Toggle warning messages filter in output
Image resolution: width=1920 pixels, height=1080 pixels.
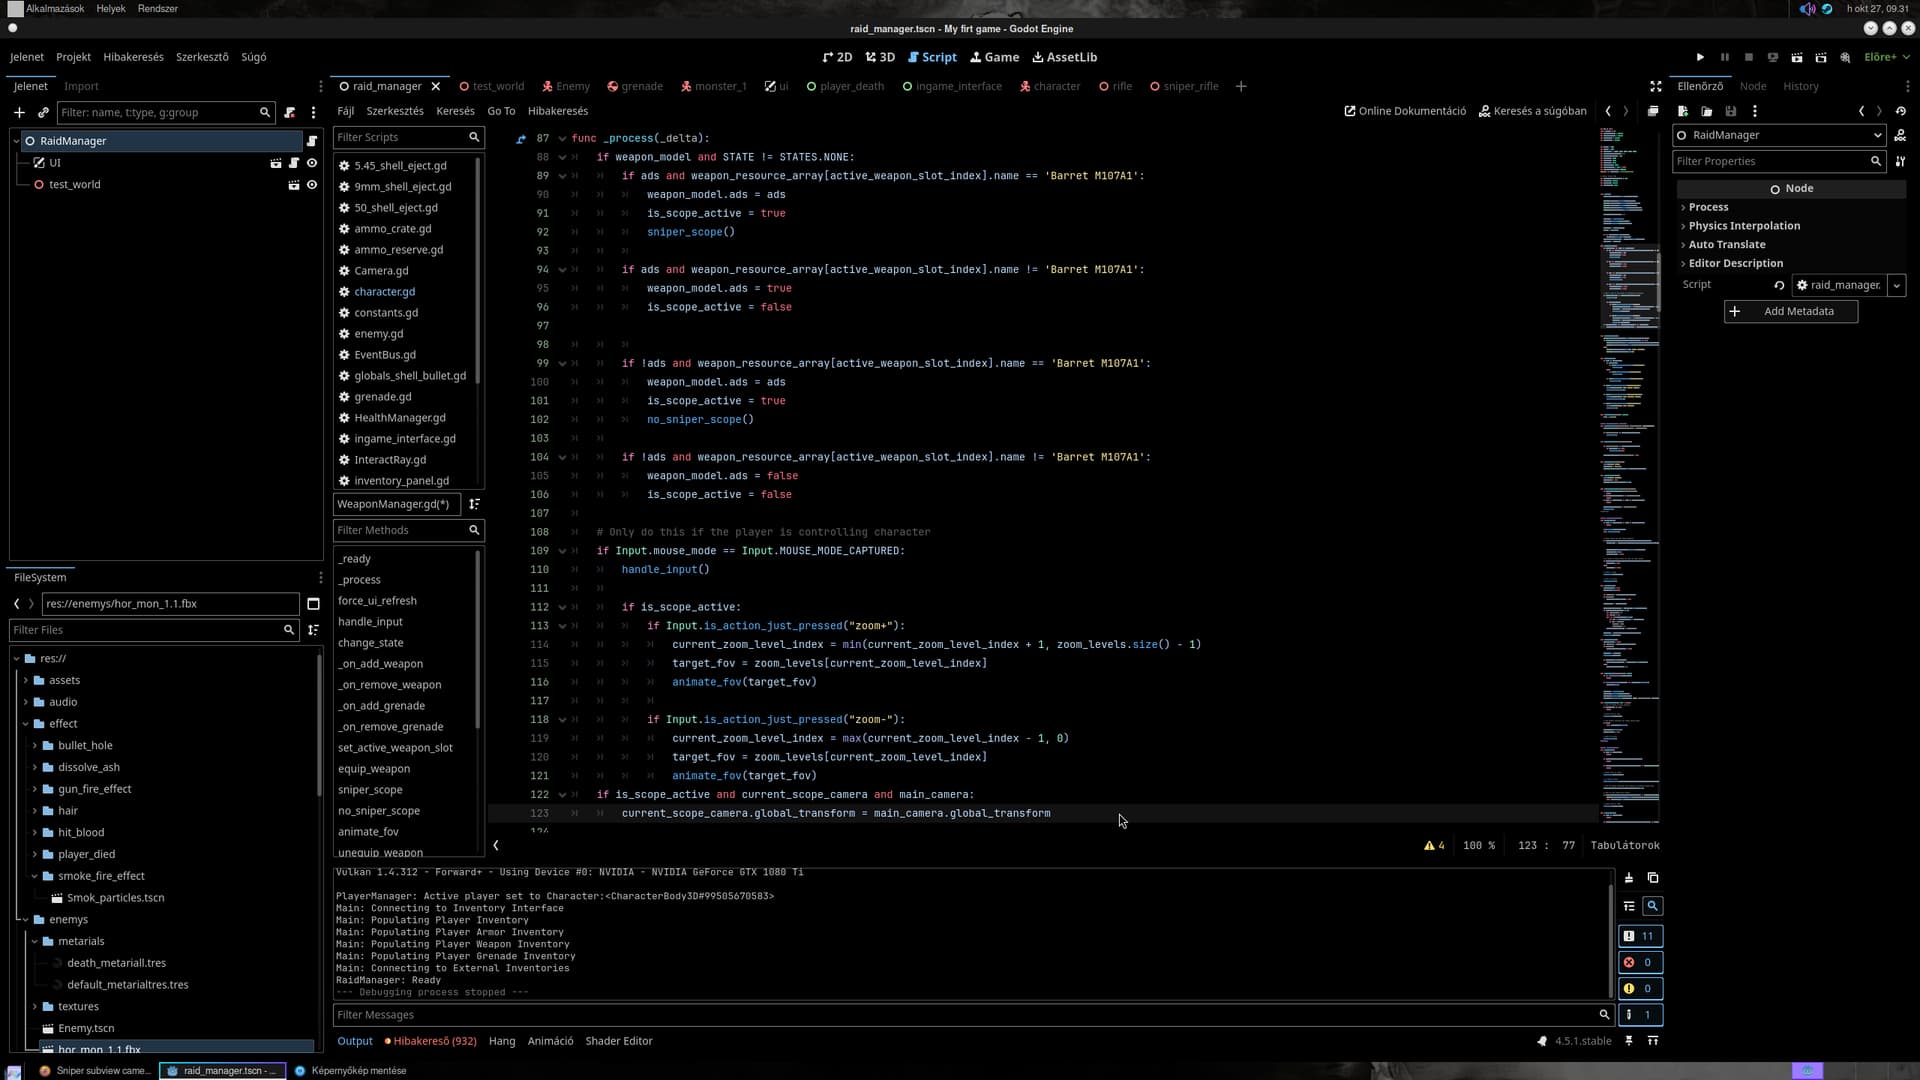pos(1640,988)
